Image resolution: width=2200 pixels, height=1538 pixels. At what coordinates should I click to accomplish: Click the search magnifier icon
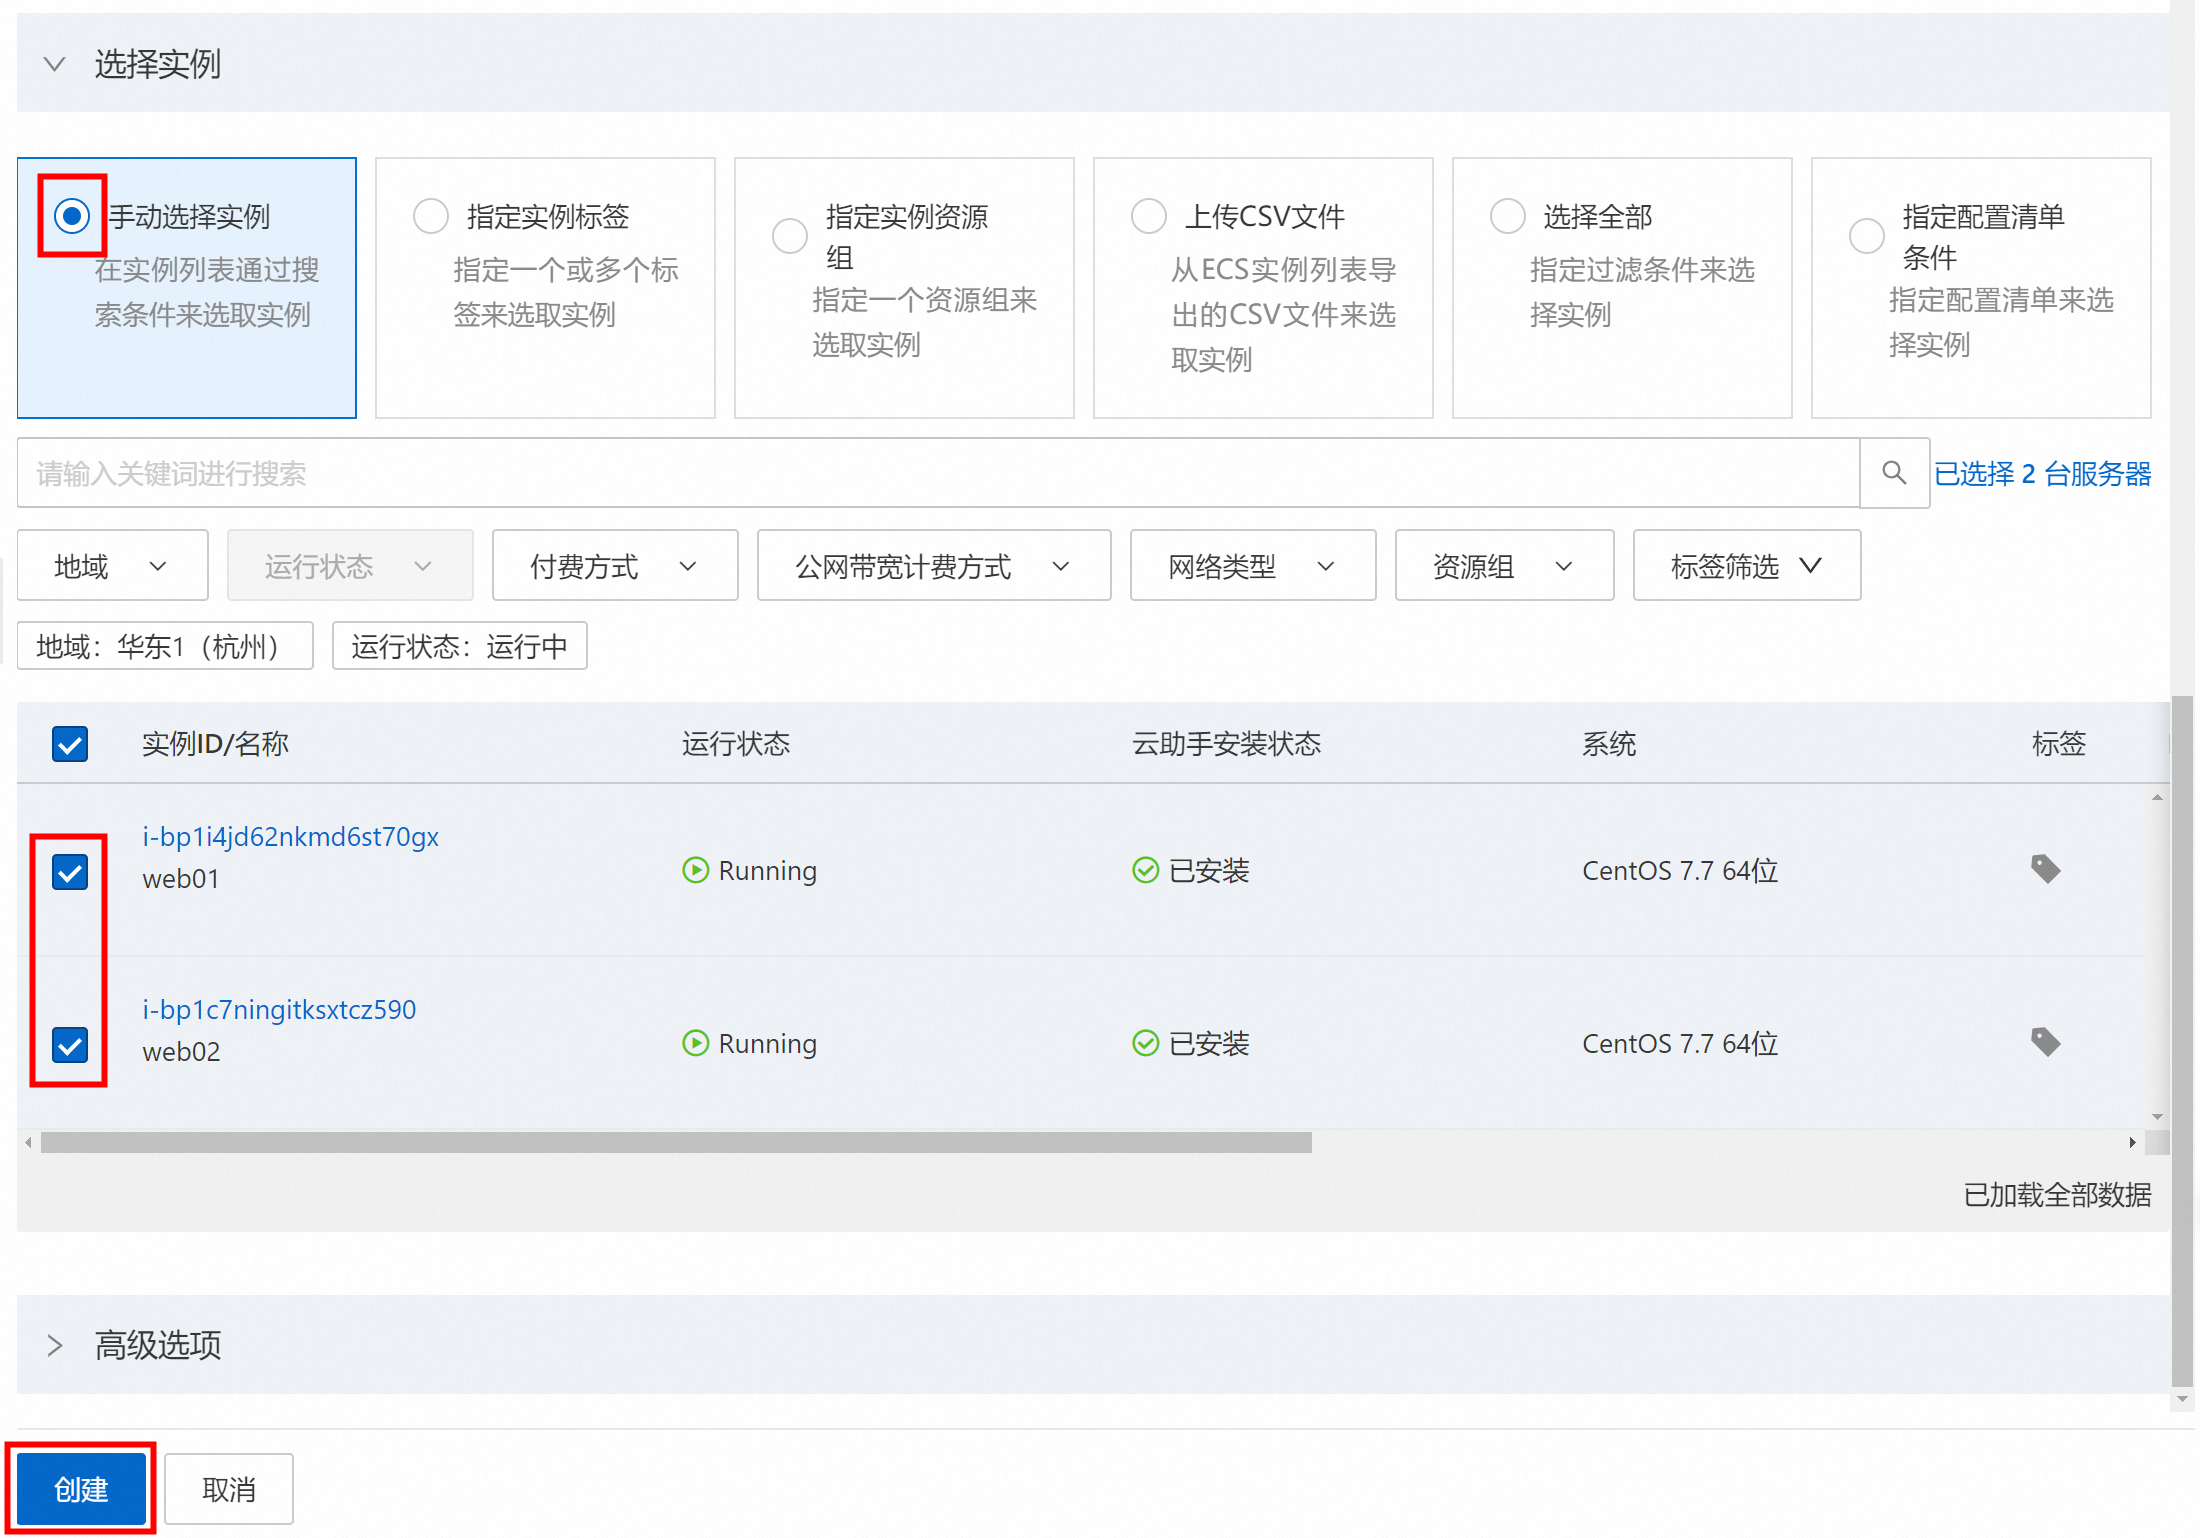pos(1893,473)
